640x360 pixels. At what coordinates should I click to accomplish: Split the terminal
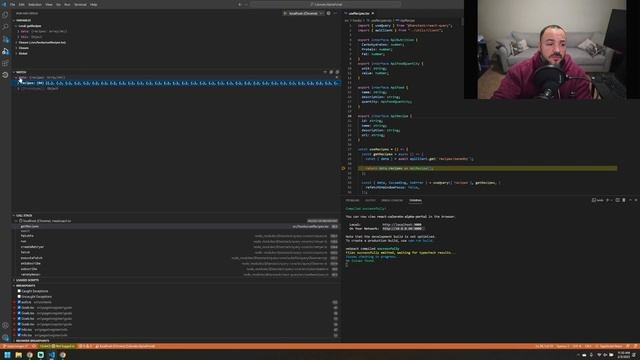tap(618, 200)
